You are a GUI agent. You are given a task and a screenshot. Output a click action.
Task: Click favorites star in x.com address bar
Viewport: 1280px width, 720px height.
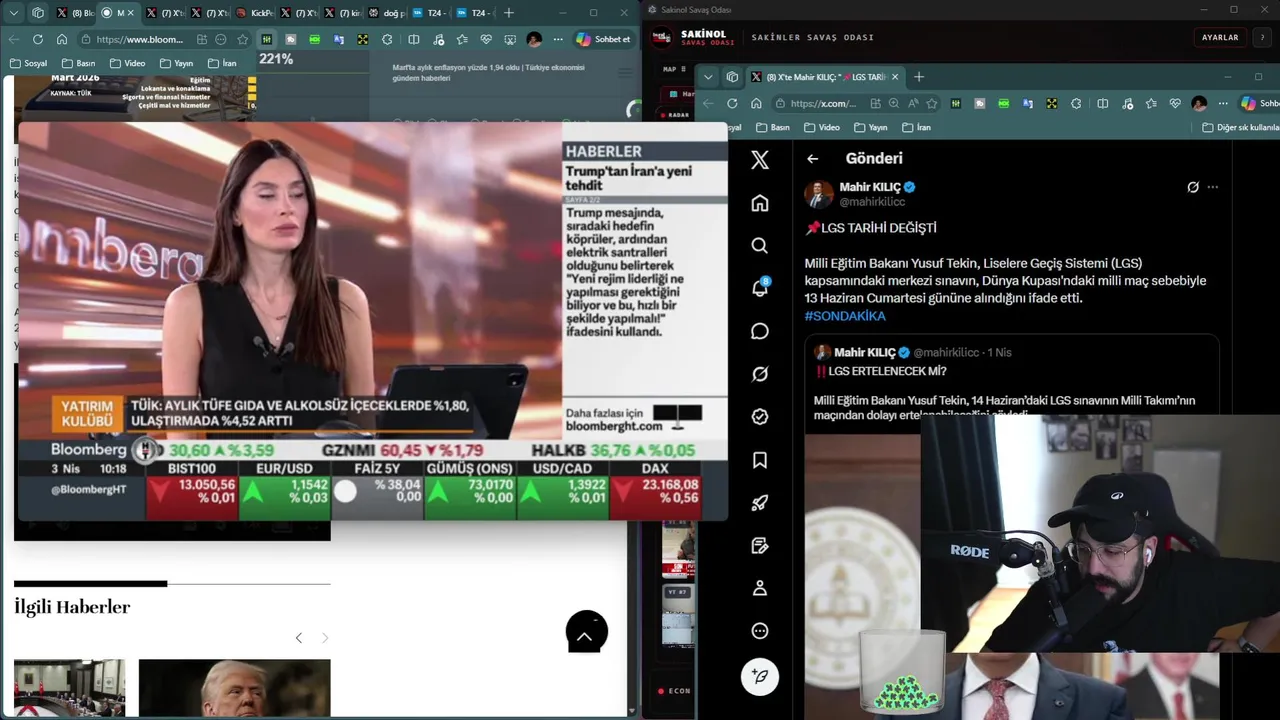pos(932,103)
